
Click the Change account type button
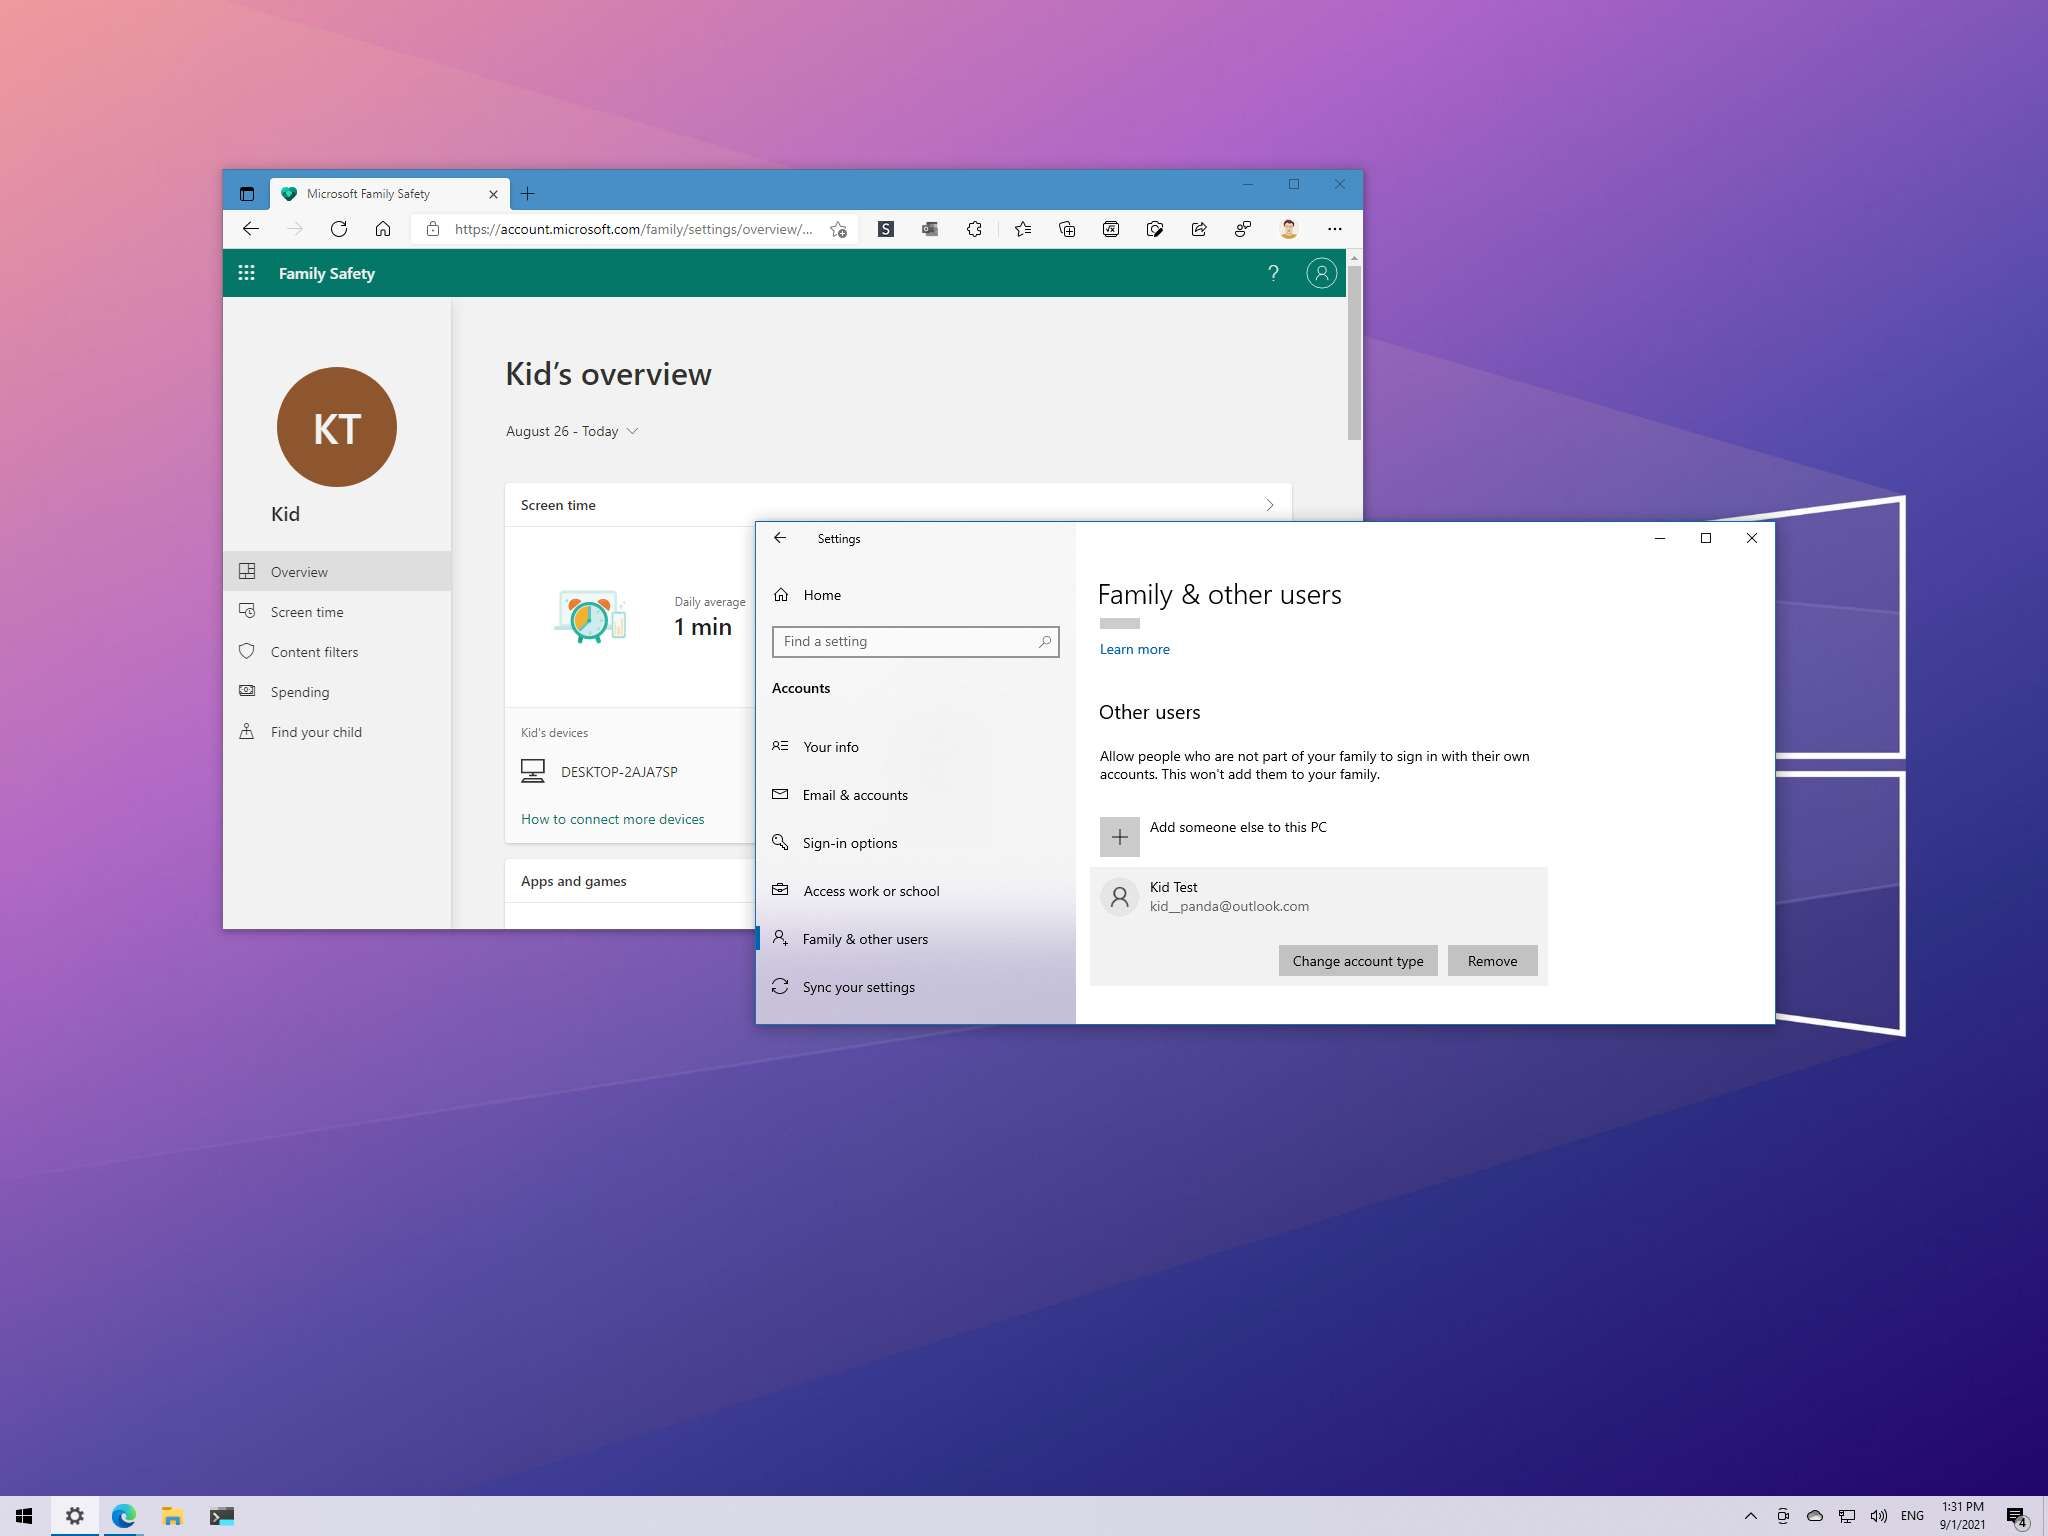[1357, 961]
